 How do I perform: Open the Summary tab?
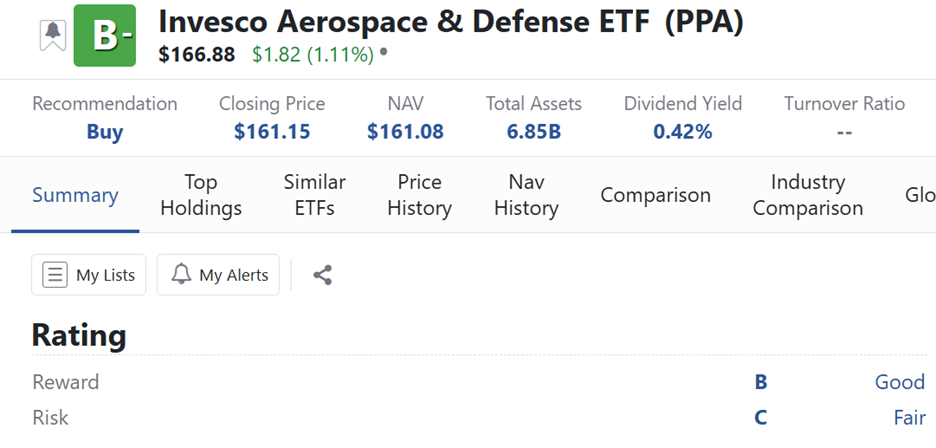click(x=75, y=195)
